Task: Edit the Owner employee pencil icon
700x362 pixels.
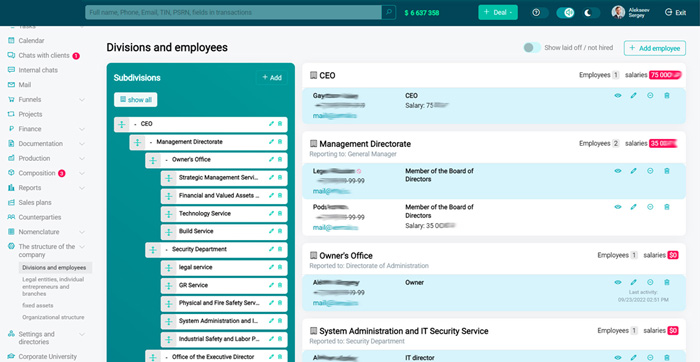Action: pos(633,283)
